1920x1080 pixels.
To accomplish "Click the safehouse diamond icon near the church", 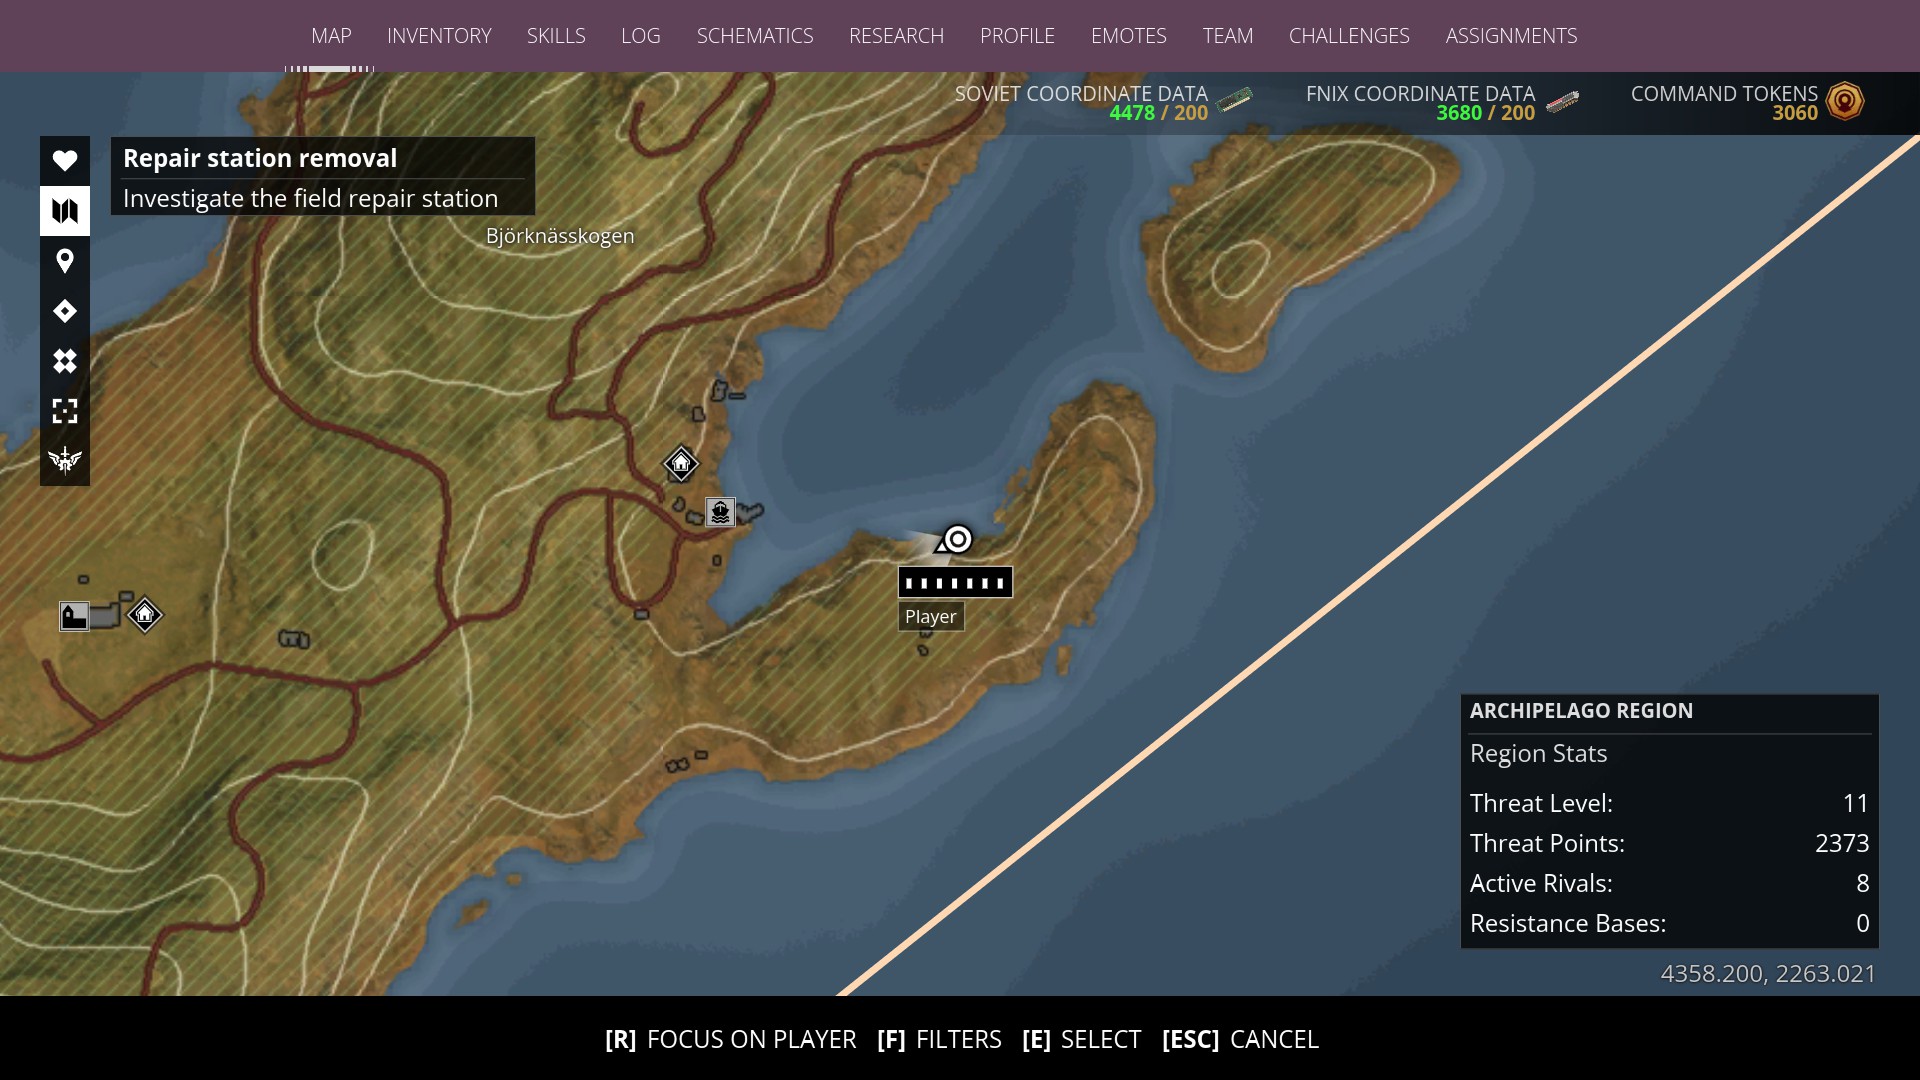I will click(145, 614).
